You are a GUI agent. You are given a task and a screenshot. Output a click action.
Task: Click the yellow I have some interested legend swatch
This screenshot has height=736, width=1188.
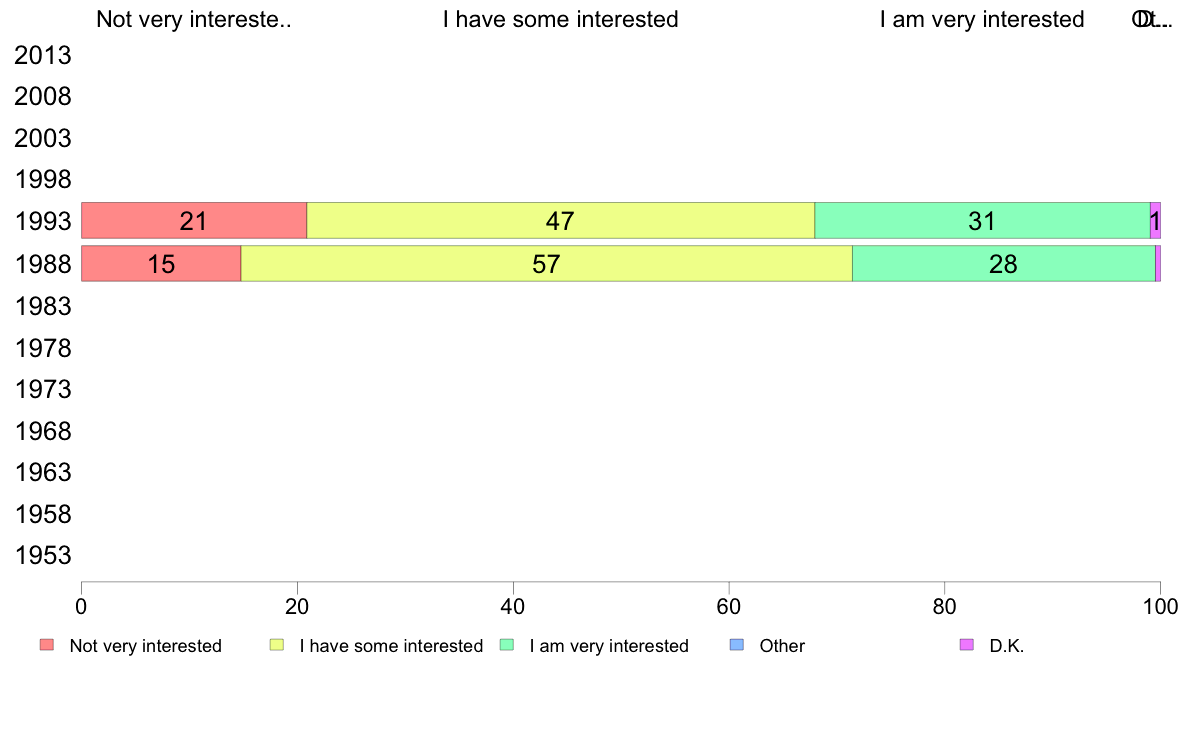[277, 645]
